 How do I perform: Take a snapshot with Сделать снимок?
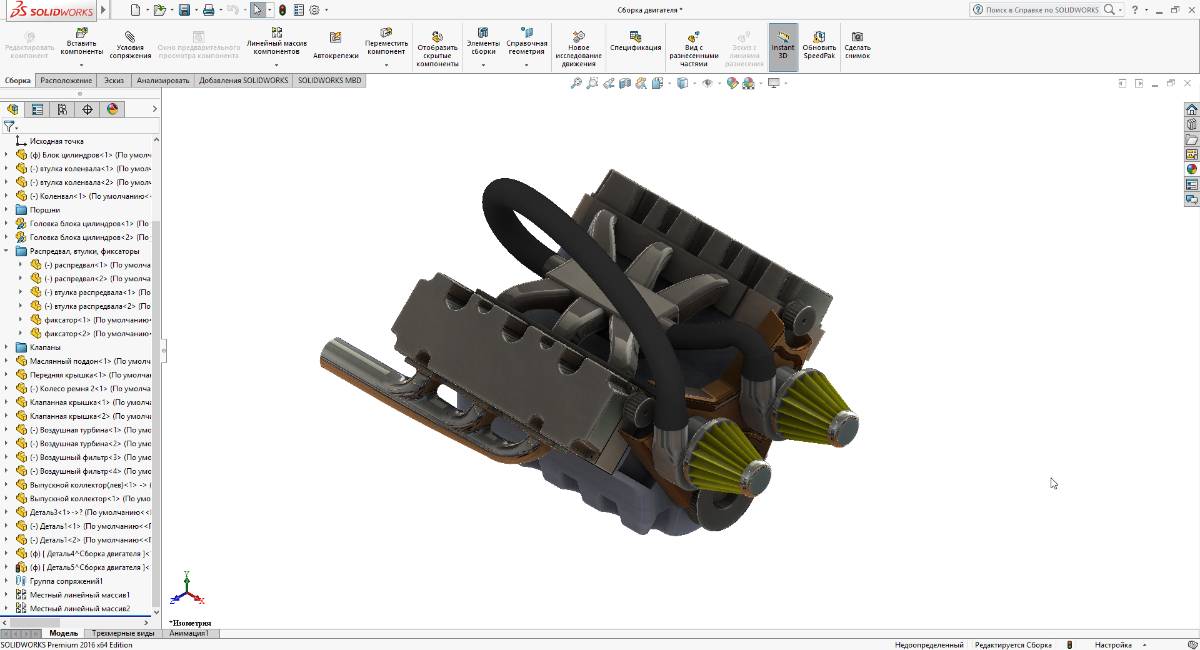pyautogui.click(x=857, y=36)
